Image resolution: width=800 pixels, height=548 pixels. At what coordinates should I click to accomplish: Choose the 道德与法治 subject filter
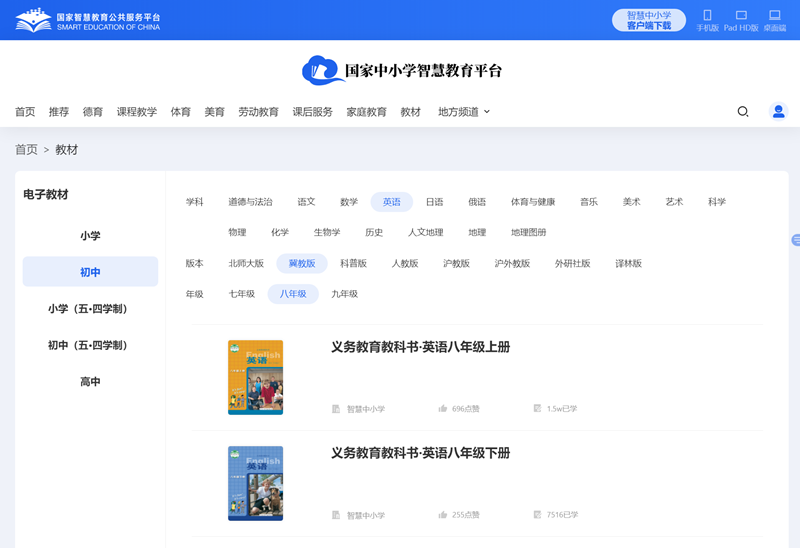pyautogui.click(x=250, y=202)
